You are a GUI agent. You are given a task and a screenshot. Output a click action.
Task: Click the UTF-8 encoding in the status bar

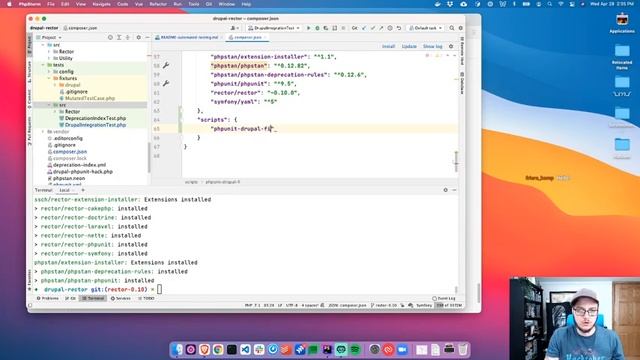coord(292,305)
